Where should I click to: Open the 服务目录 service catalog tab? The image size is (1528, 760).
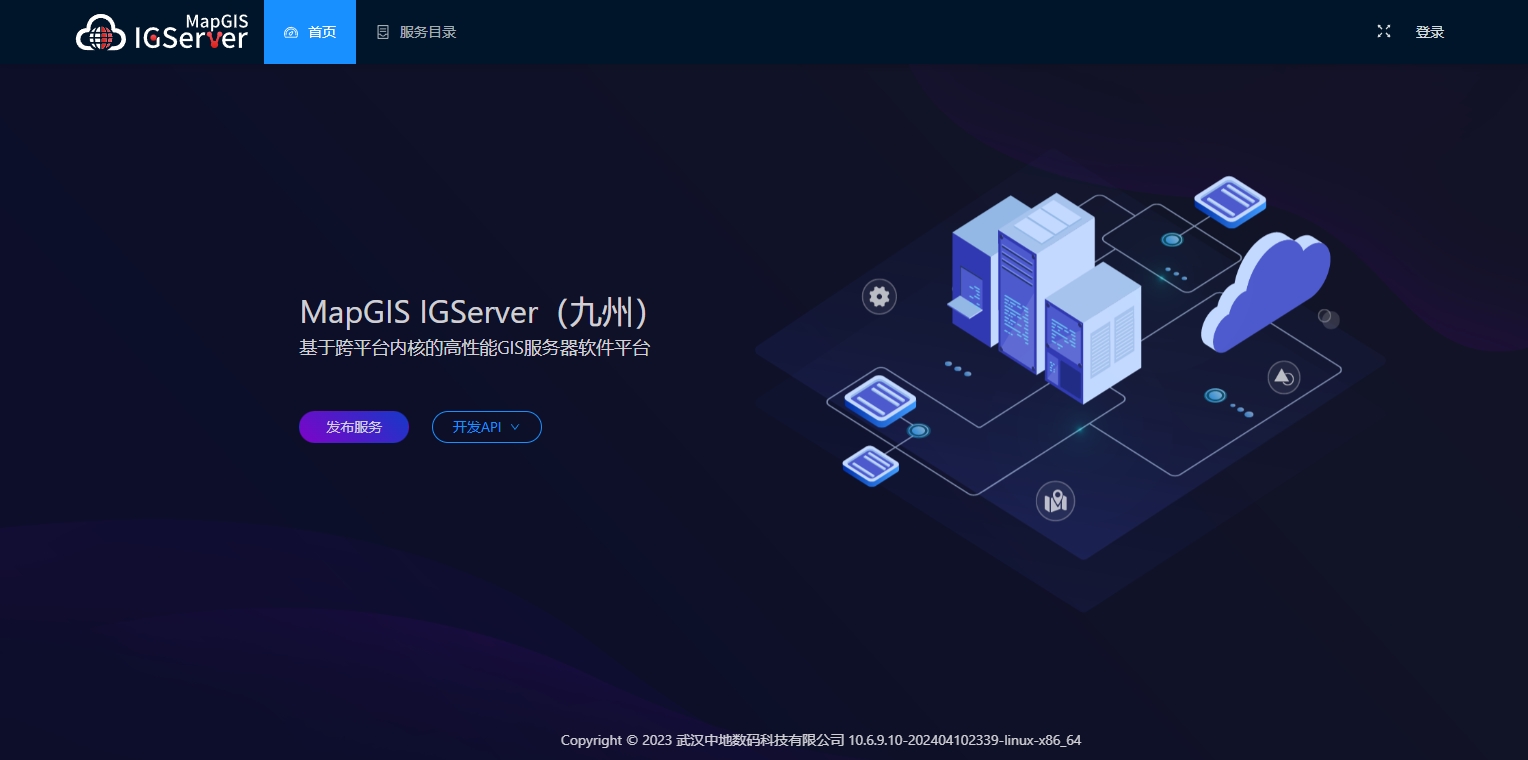416,32
